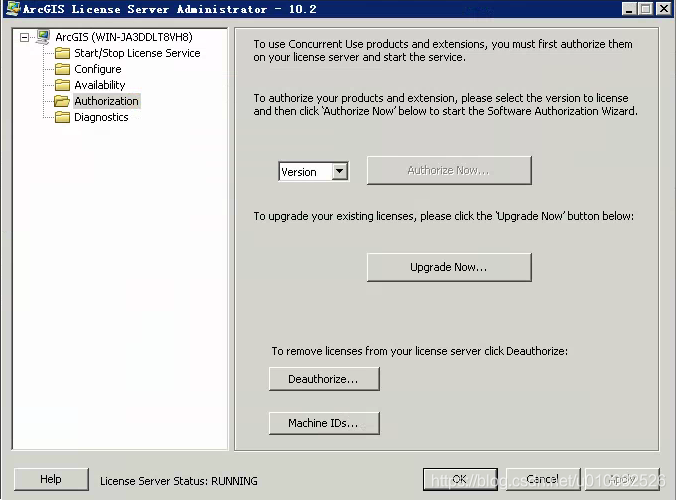Click the ArcGIS app icon in title bar
Image resolution: width=676 pixels, height=500 pixels.
coord(13,9)
